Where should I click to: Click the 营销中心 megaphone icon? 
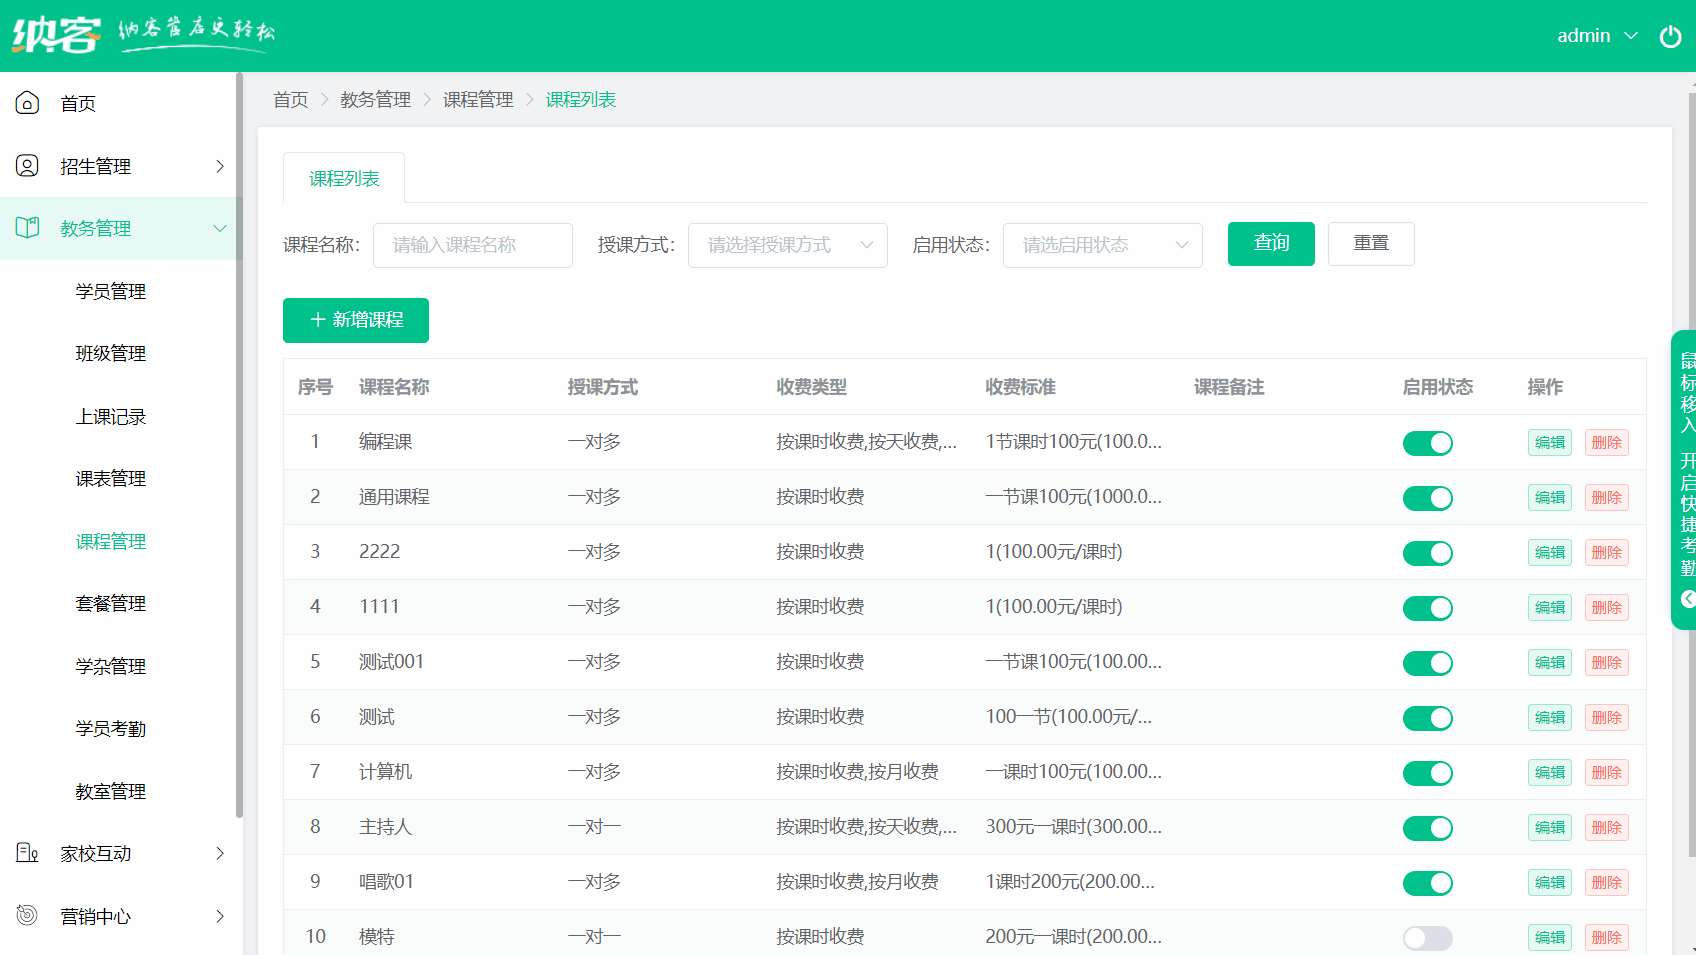27,915
